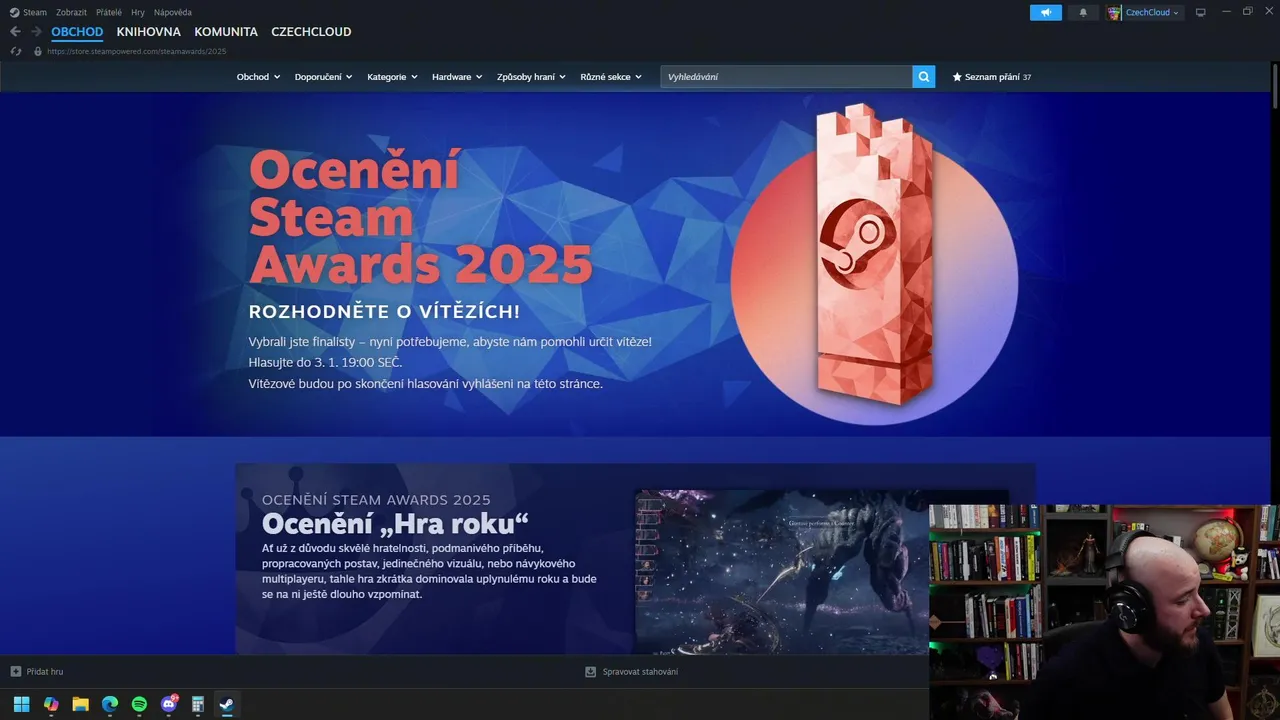Switch to Big Picture mode monitor icon
The width and height of the screenshot is (1280, 720).
point(1201,13)
